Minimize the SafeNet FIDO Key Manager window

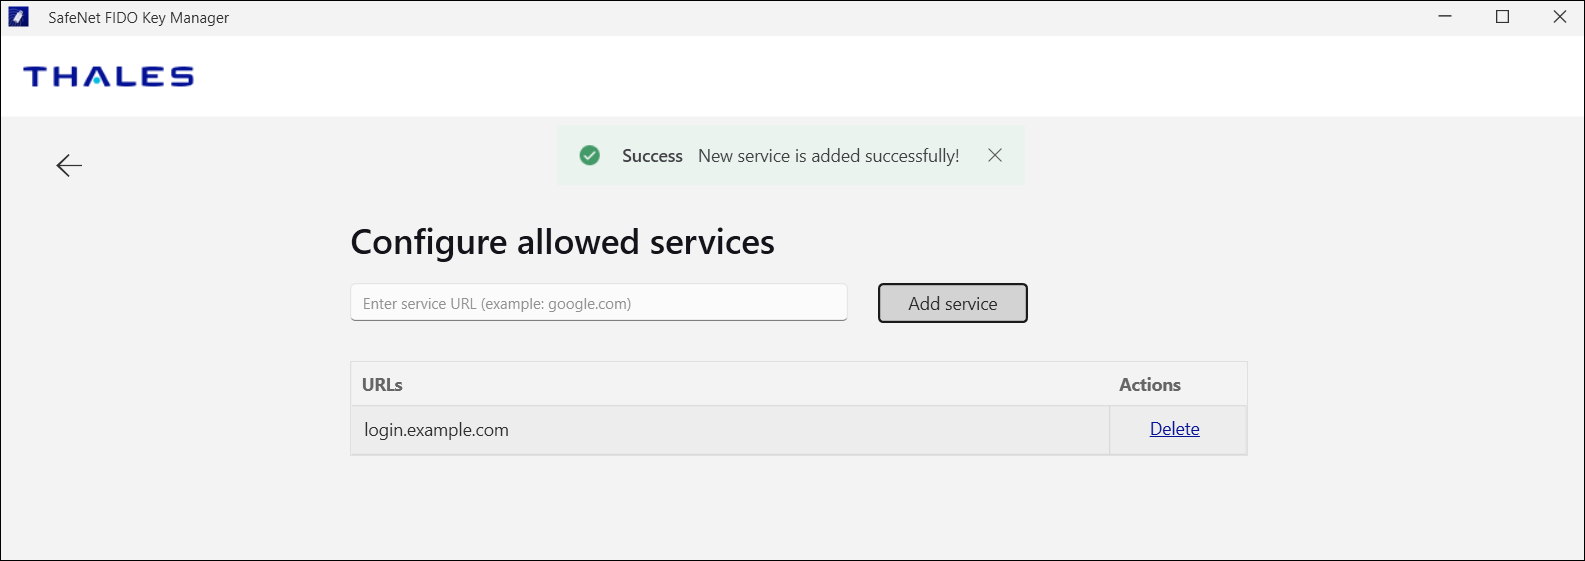coord(1445,17)
